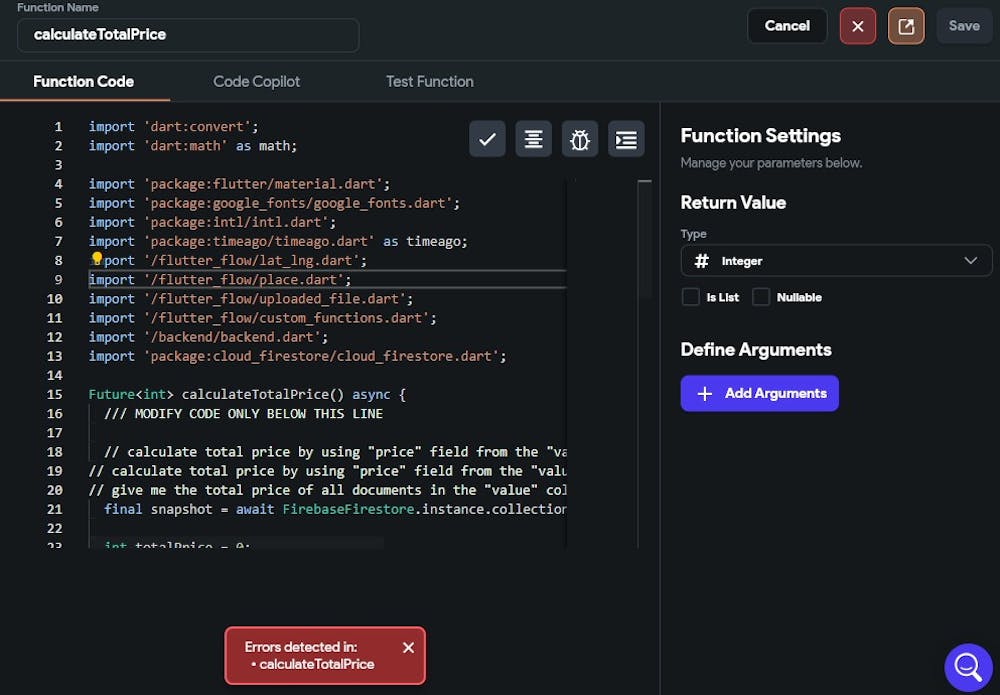Click line 19 calculate total price comment
The width and height of the screenshot is (1000, 695).
pos(327,471)
